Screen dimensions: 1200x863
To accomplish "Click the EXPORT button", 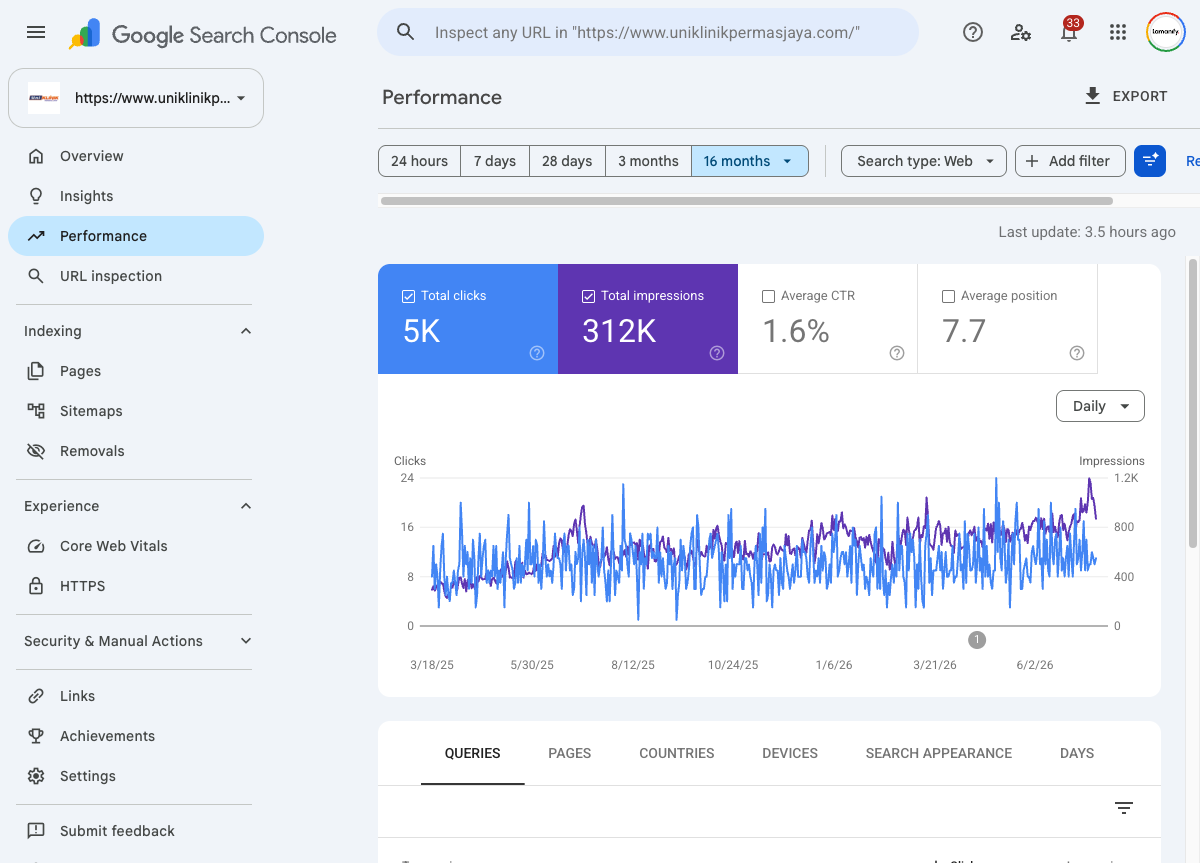I will pos(1126,96).
